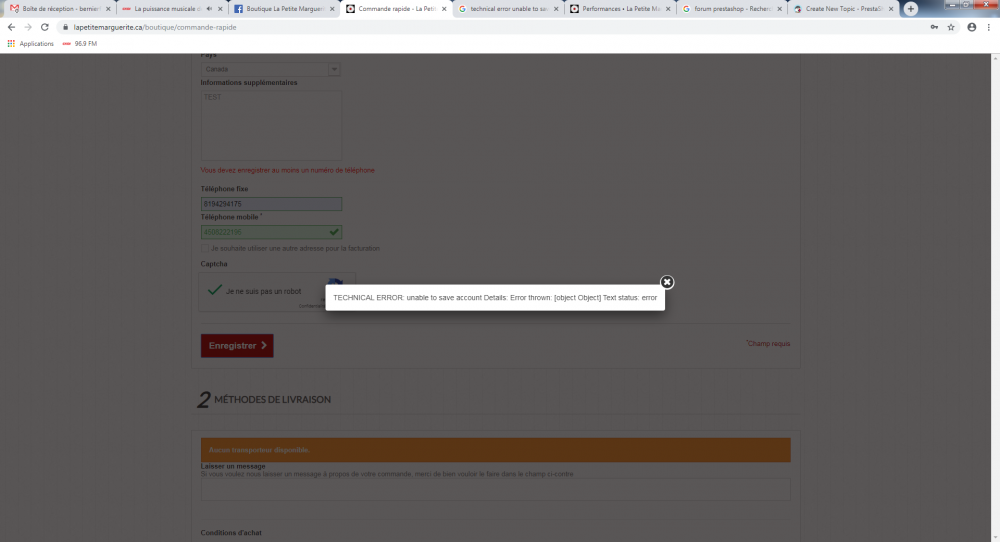The height and width of the screenshot is (542, 1000).
Task: Click the TECHNICAL ERROR message text
Action: [495, 298]
